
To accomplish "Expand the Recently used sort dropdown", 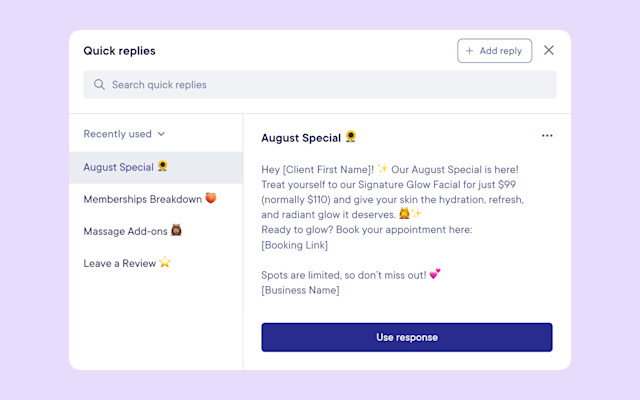I will [x=124, y=134].
